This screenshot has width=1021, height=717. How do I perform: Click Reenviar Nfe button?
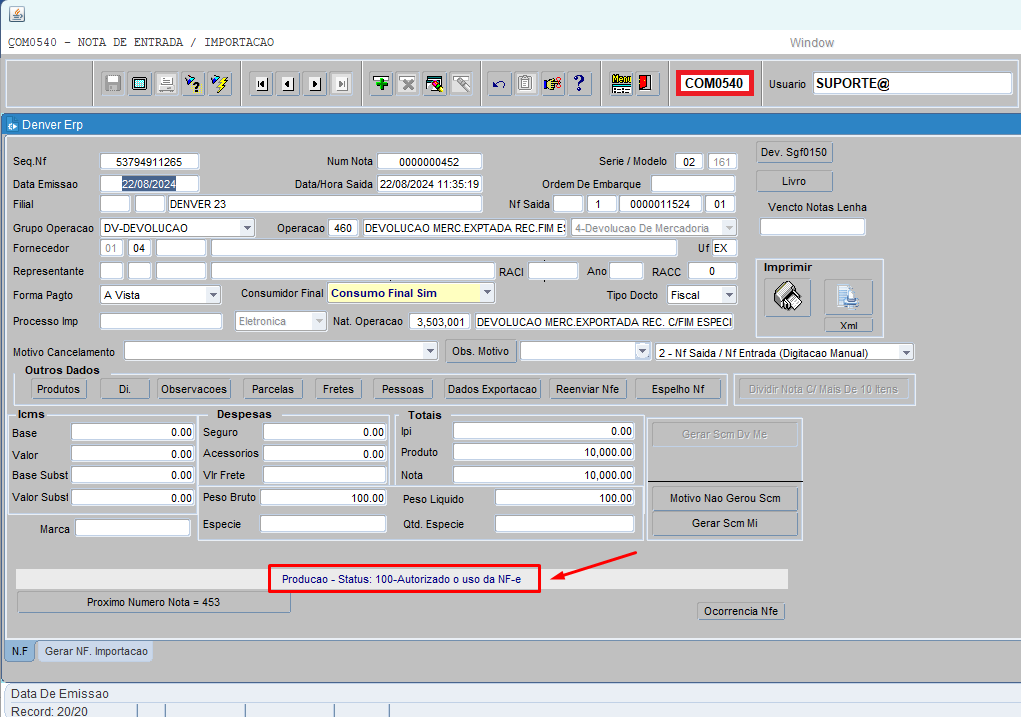[x=587, y=389]
